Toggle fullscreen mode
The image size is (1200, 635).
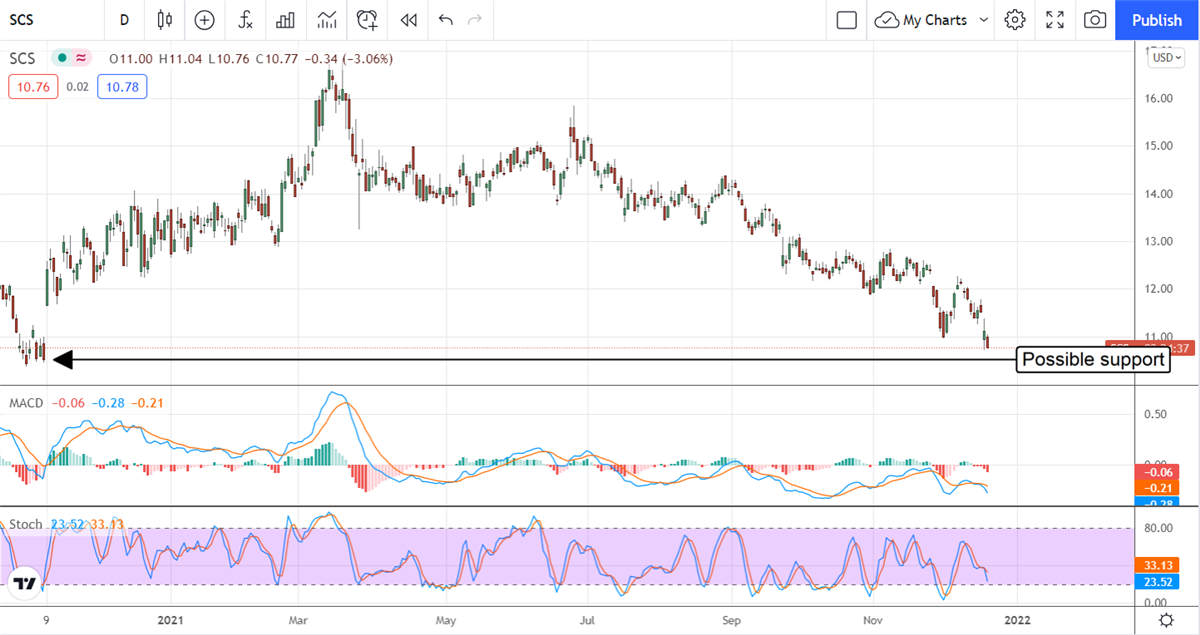(x=1055, y=19)
